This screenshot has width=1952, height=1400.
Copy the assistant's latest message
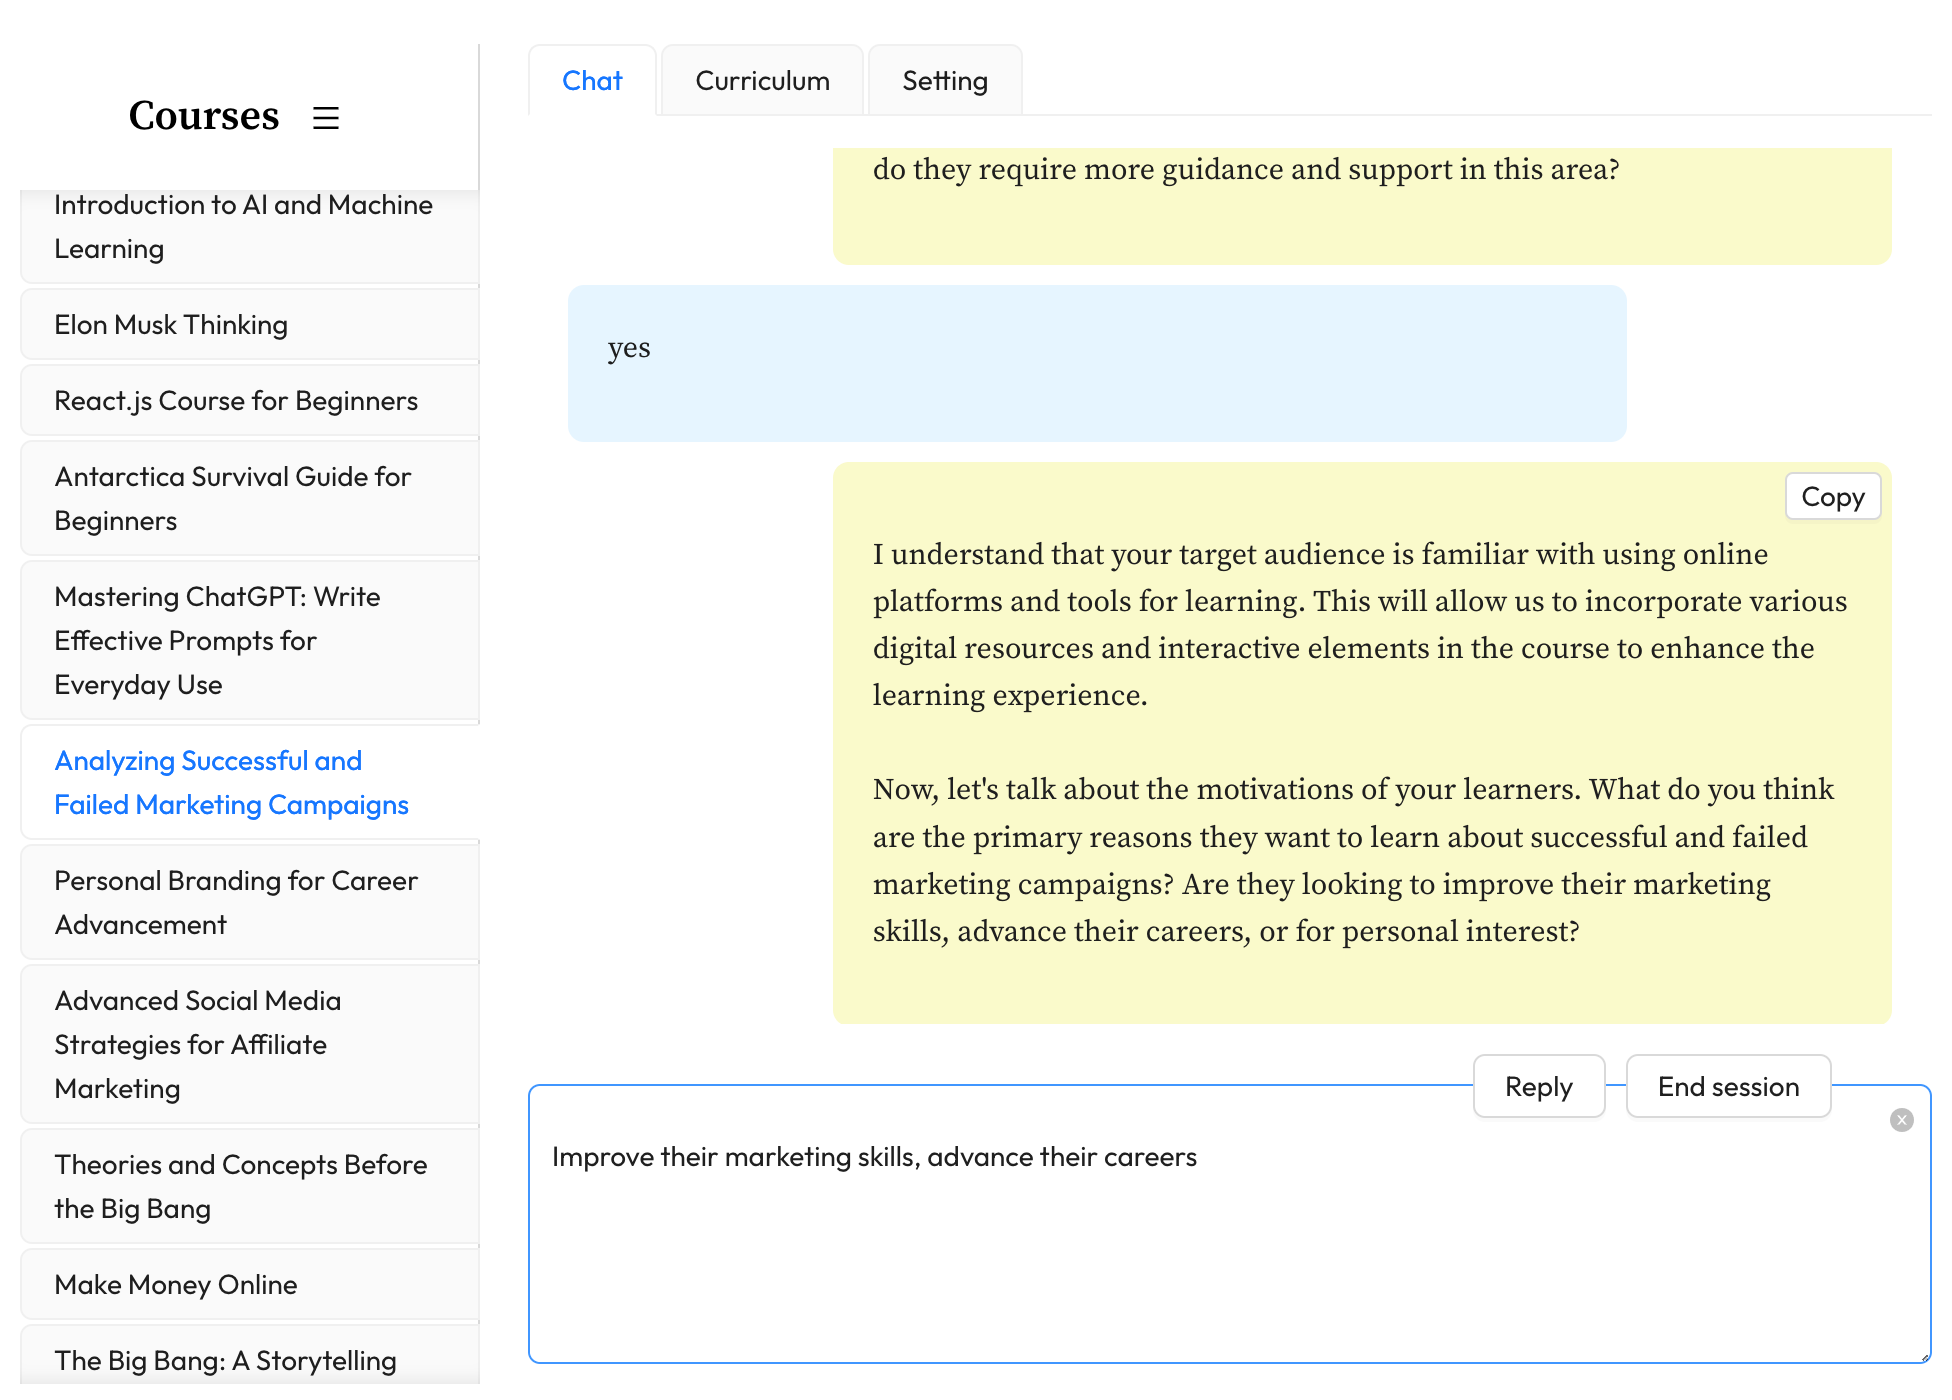point(1832,496)
